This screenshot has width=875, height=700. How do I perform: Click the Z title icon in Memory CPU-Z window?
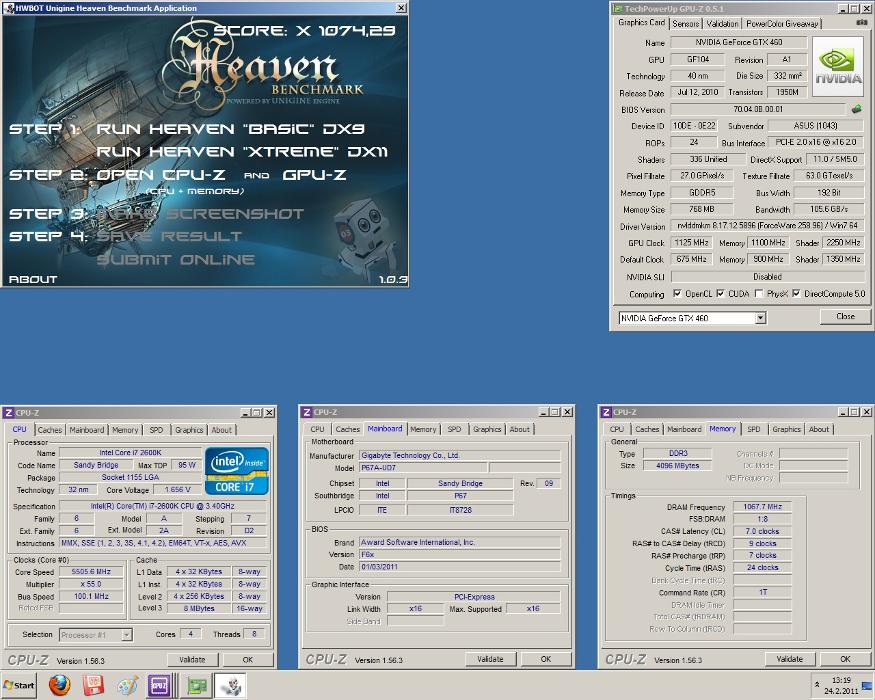[605, 412]
